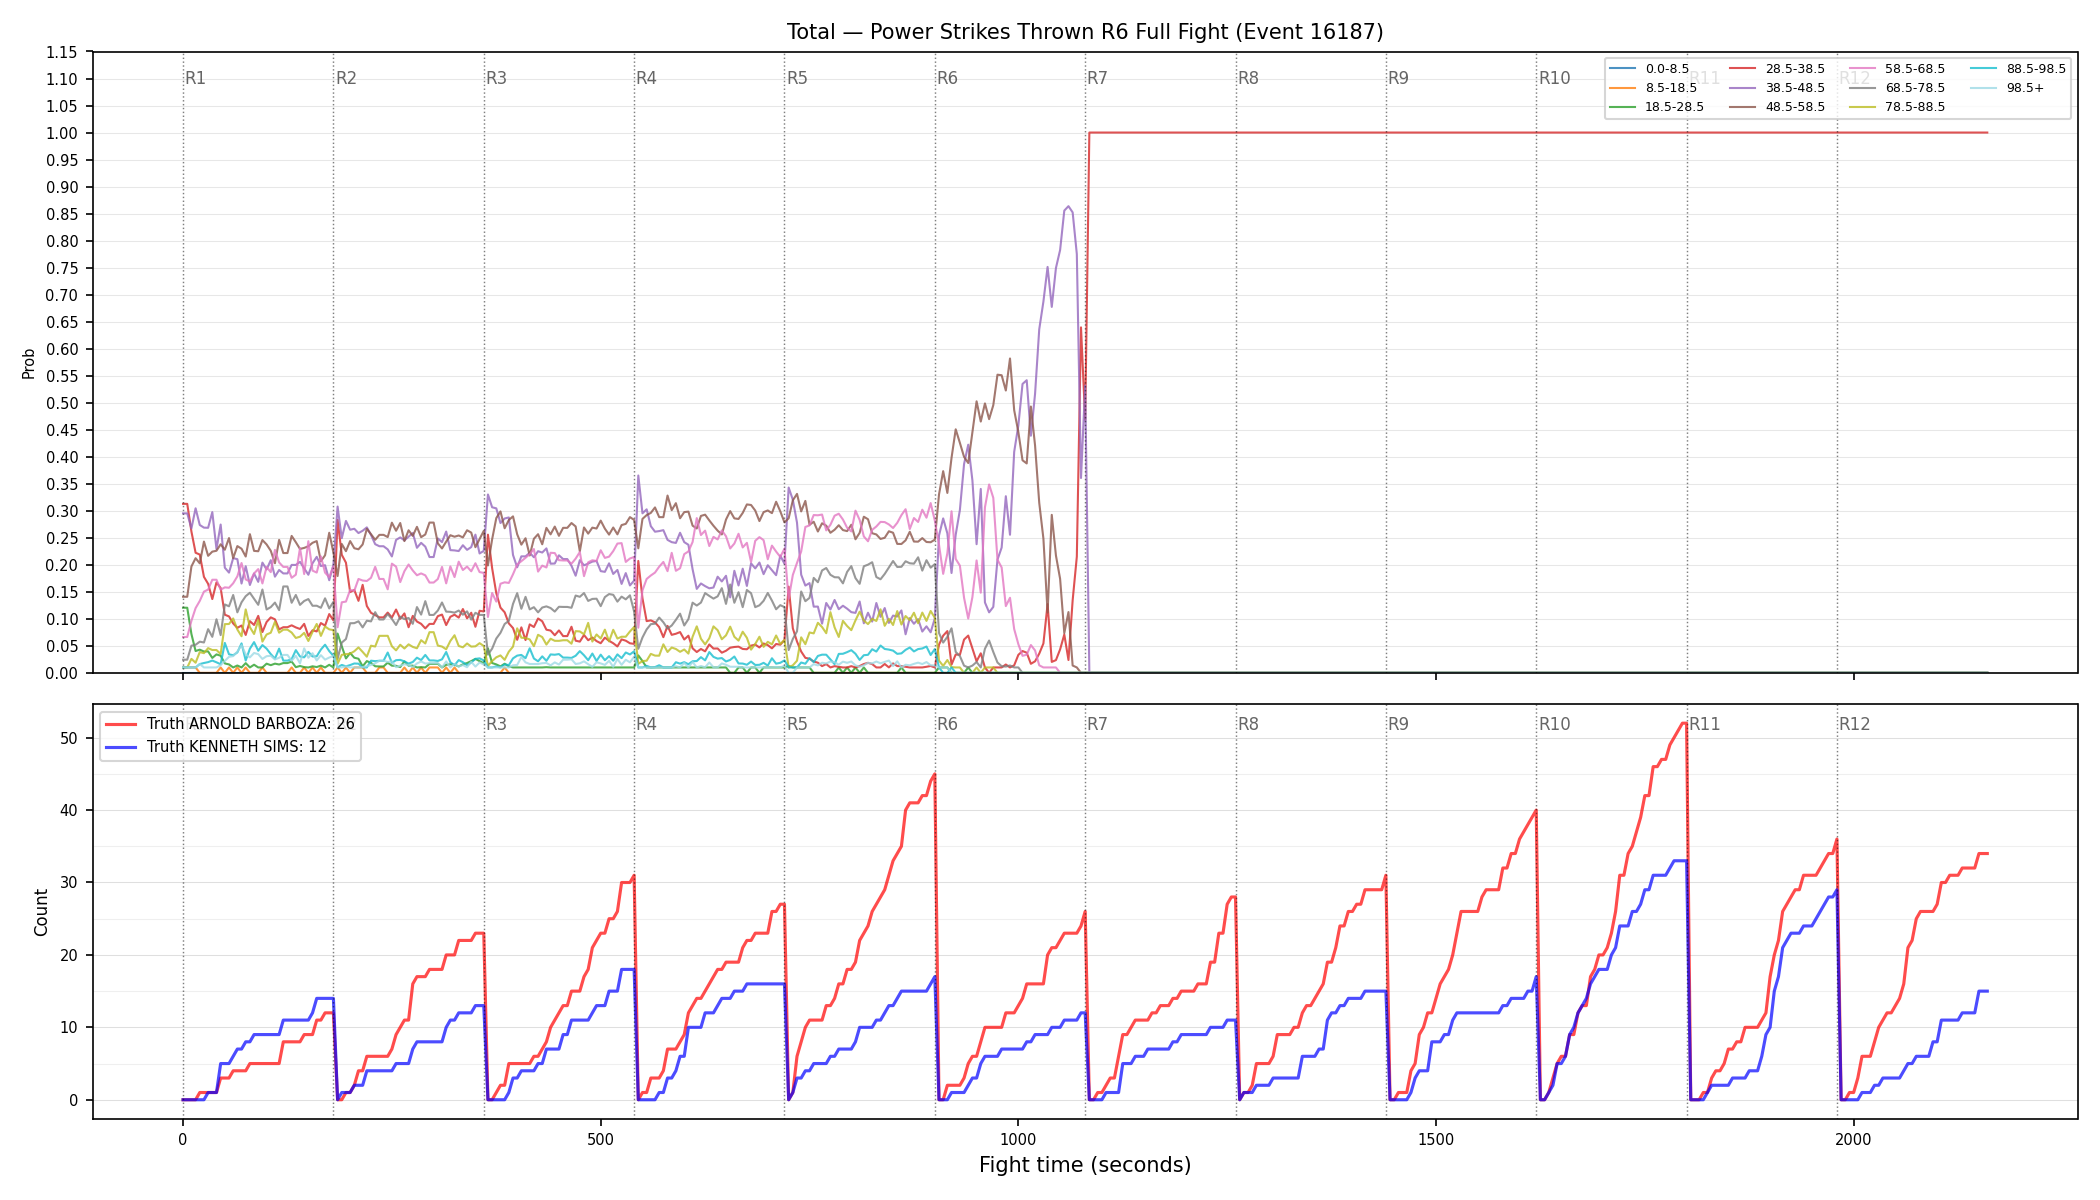The width and height of the screenshot is (2100, 1200).
Task: Click the R8 round label in top chart
Action: [x=1248, y=78]
